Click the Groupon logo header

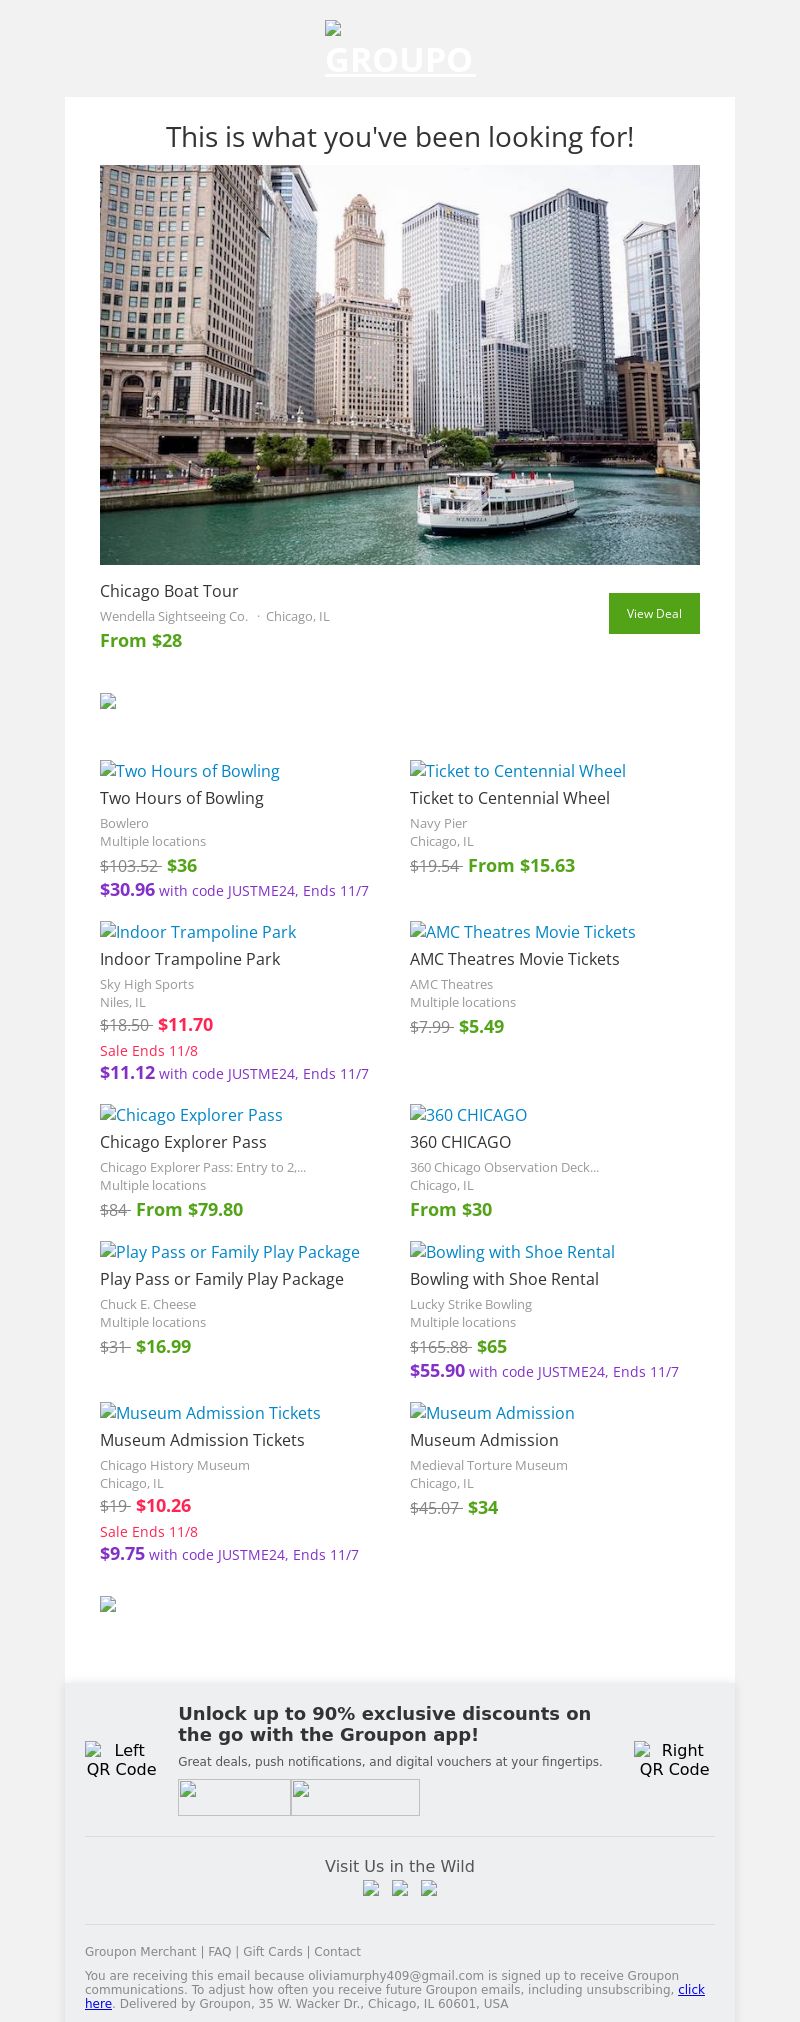(x=400, y=52)
